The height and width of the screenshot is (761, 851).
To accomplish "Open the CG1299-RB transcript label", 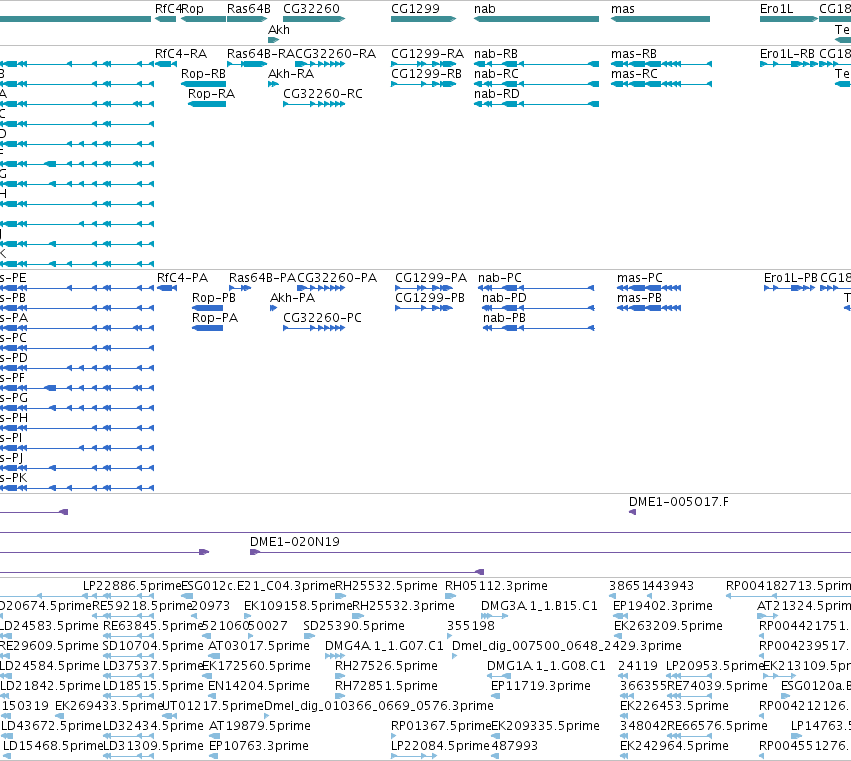I will click(x=426, y=74).
